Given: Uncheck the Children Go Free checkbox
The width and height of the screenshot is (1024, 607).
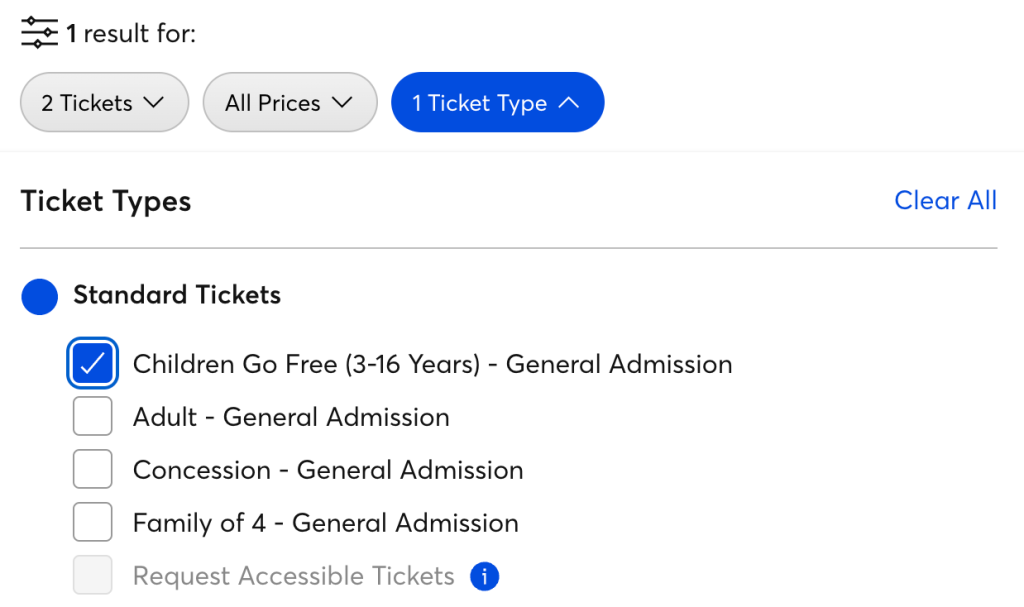Looking at the screenshot, I should (x=93, y=364).
